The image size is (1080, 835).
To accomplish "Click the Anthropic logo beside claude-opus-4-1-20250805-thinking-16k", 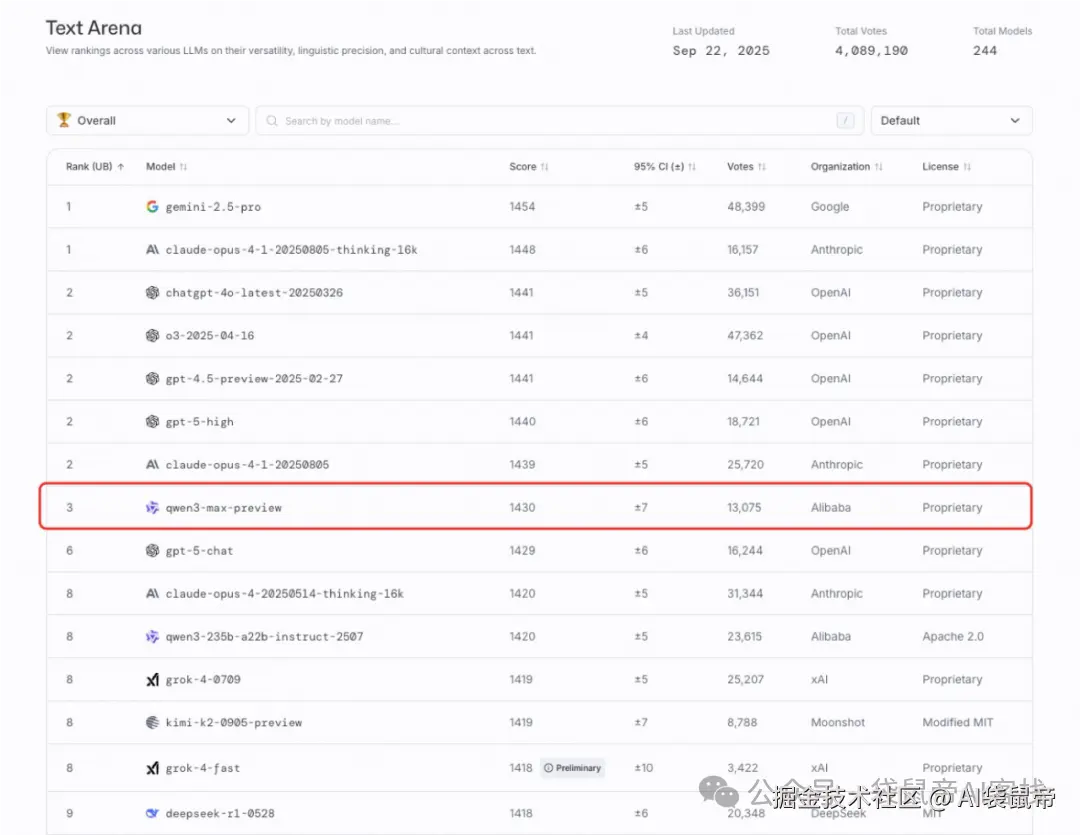I will 152,250.
